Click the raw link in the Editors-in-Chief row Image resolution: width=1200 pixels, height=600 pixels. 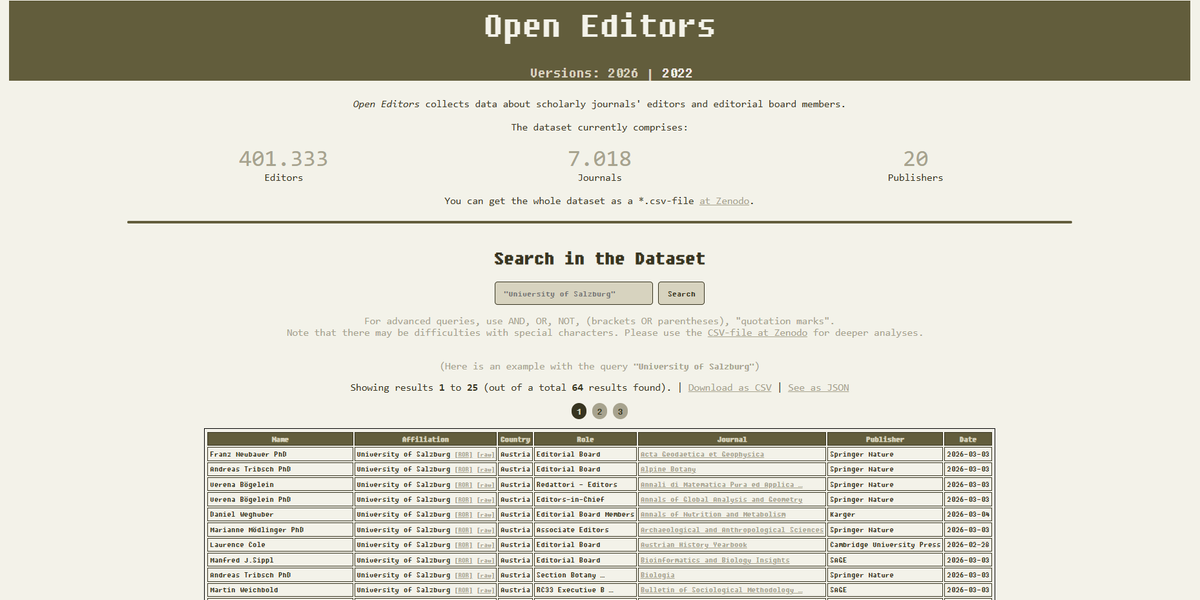tap(486, 499)
